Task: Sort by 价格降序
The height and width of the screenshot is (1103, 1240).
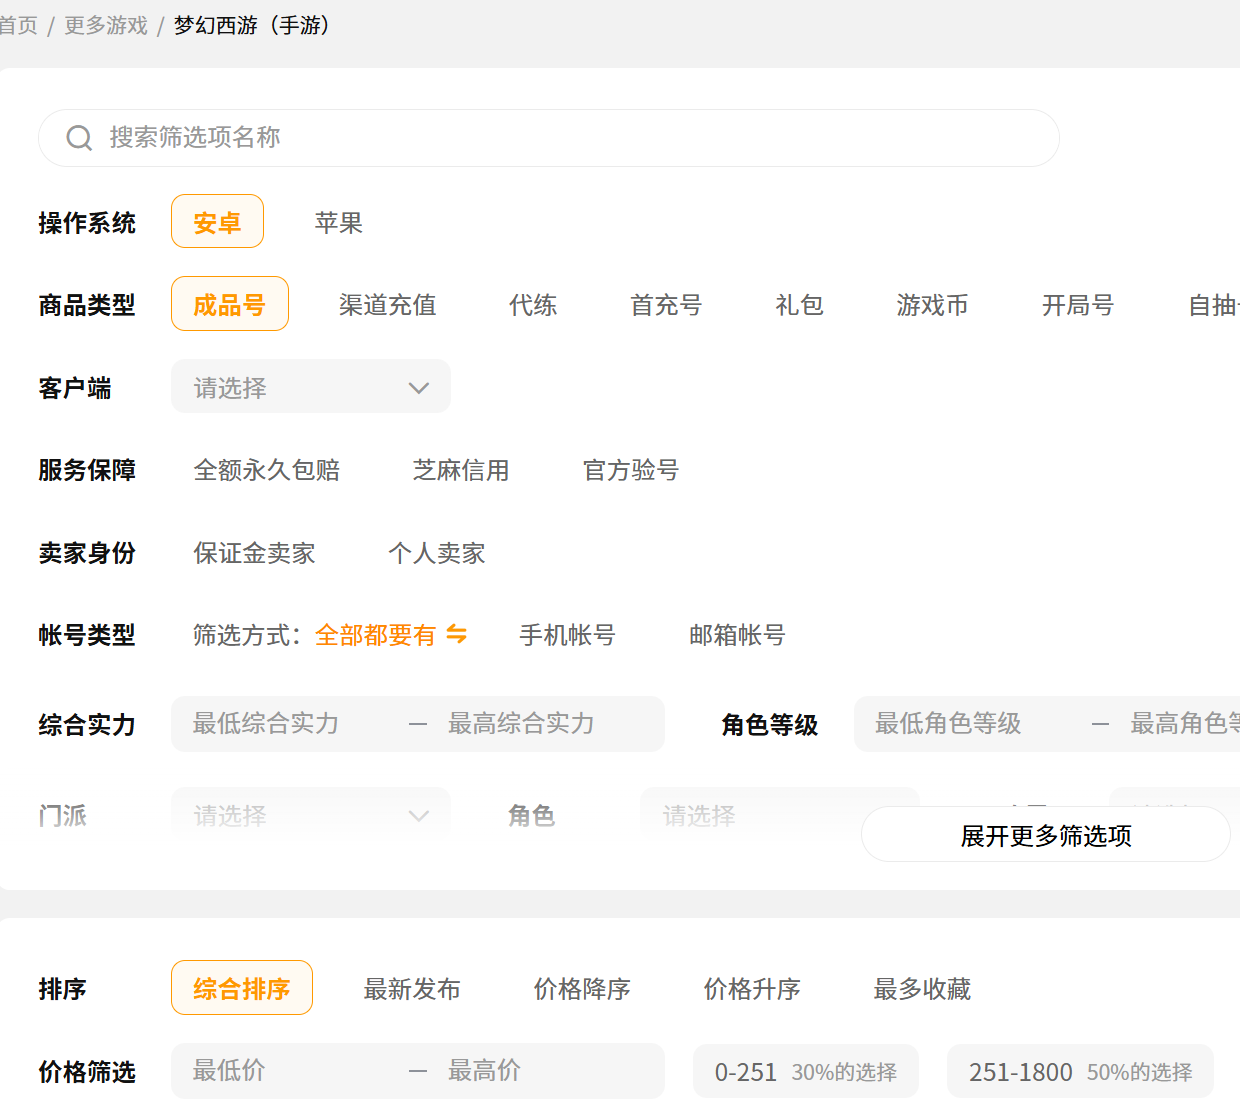Action: click(582, 989)
